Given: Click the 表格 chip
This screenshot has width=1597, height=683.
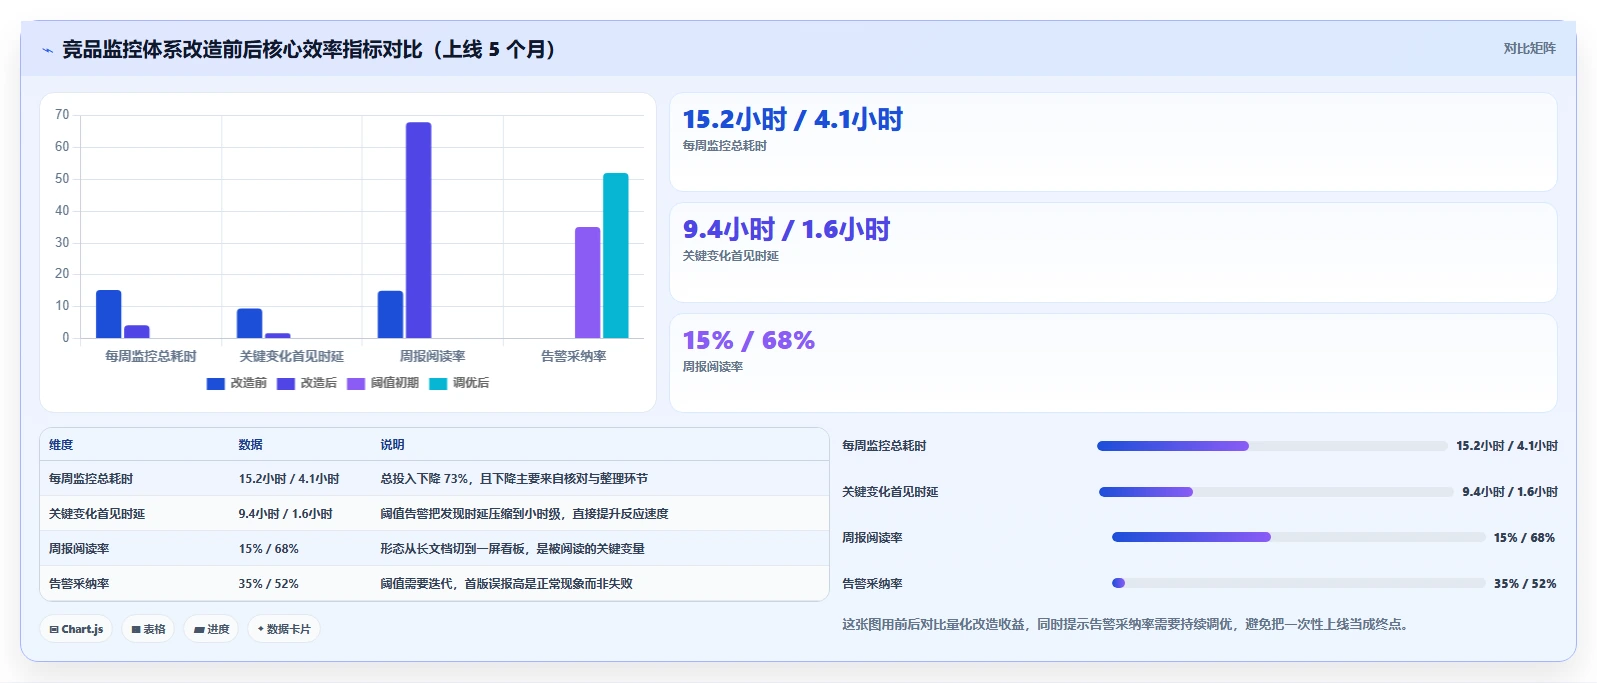Looking at the screenshot, I should click(148, 629).
